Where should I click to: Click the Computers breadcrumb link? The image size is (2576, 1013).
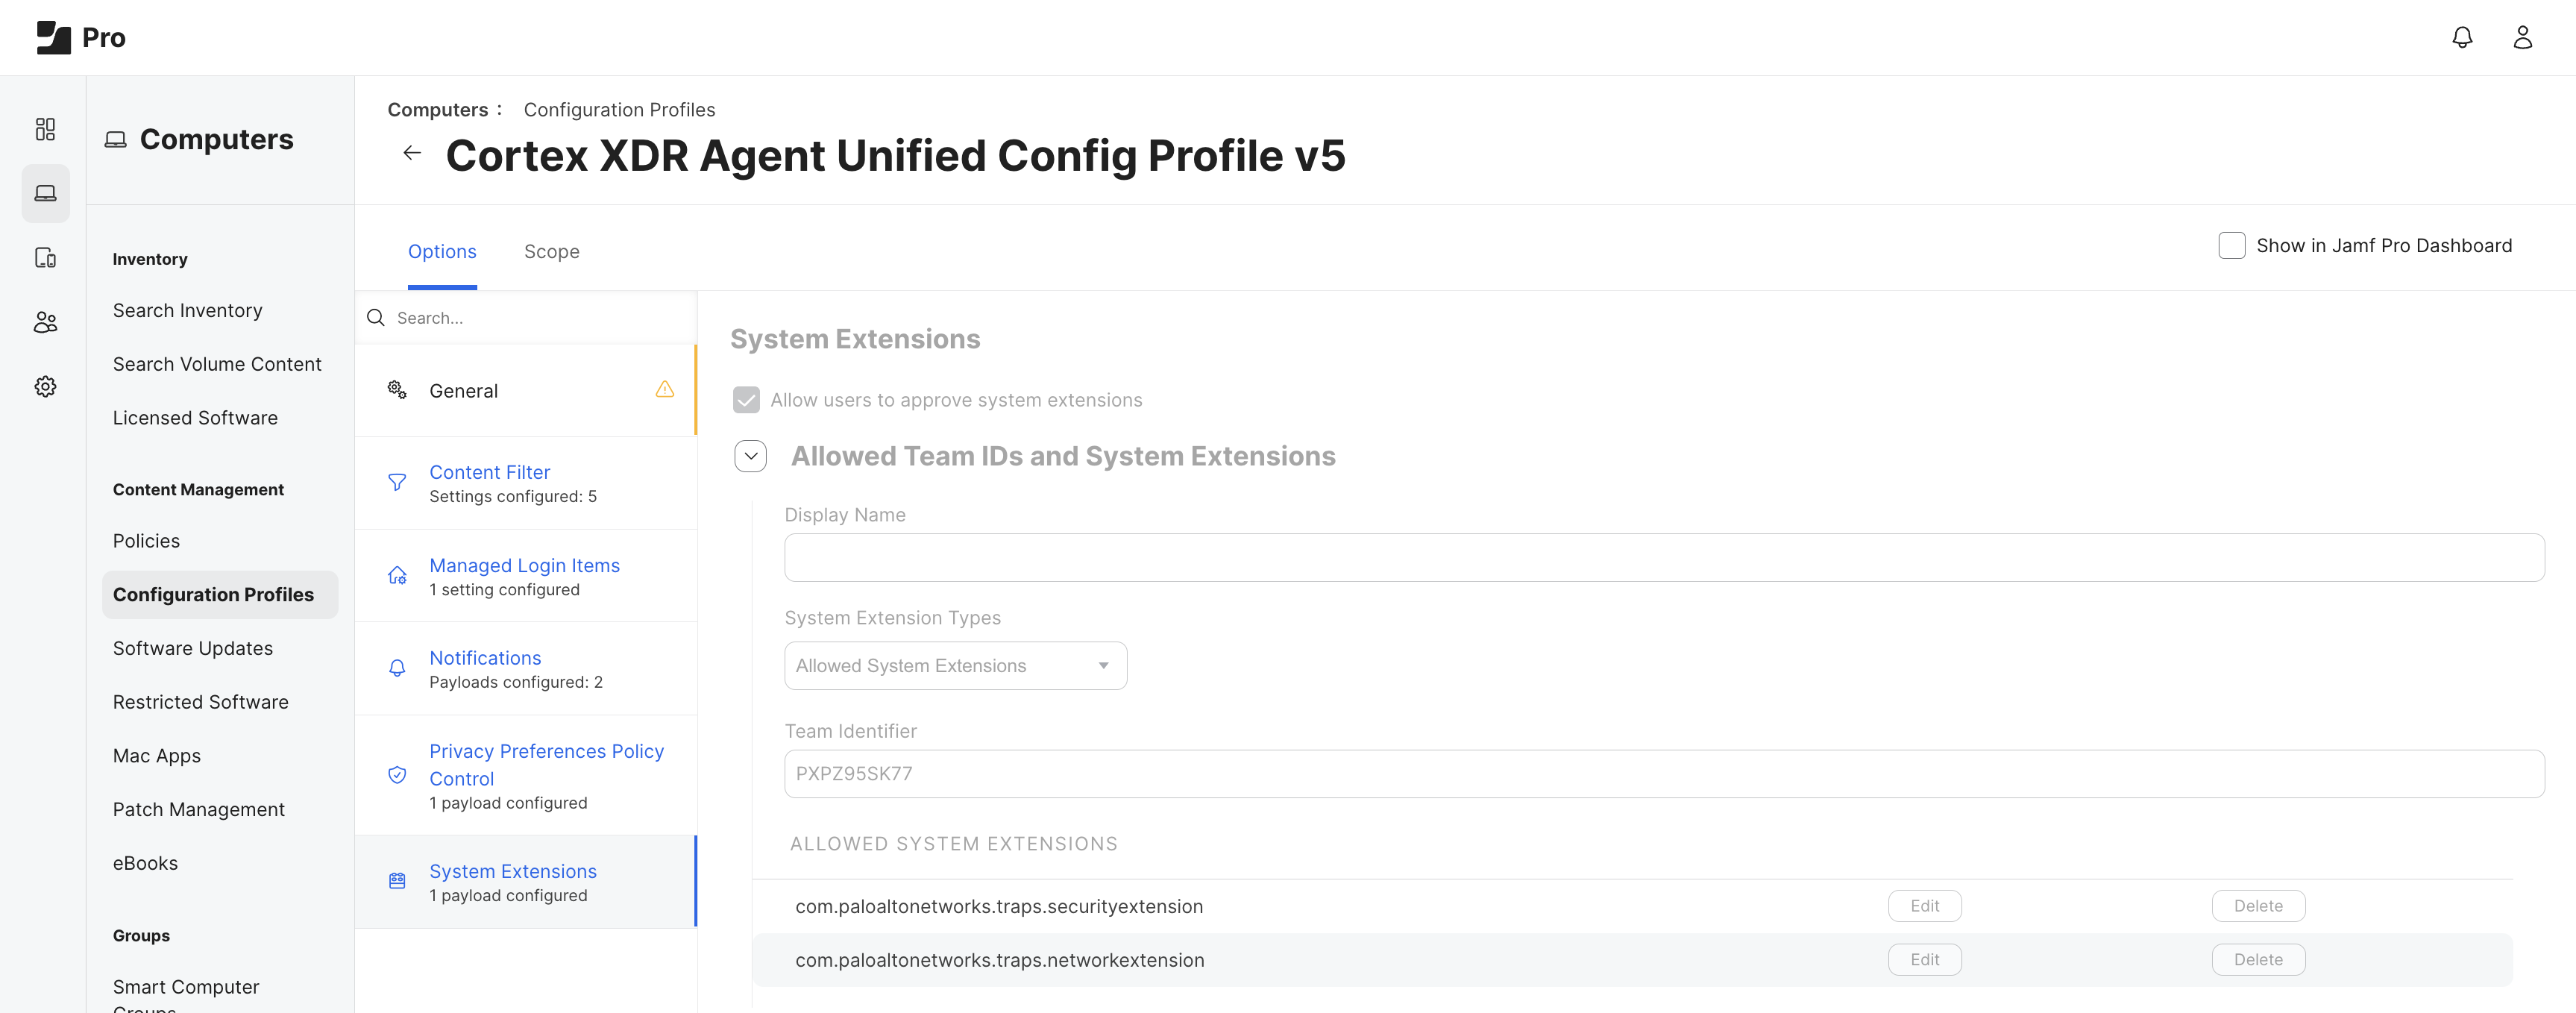click(x=438, y=110)
